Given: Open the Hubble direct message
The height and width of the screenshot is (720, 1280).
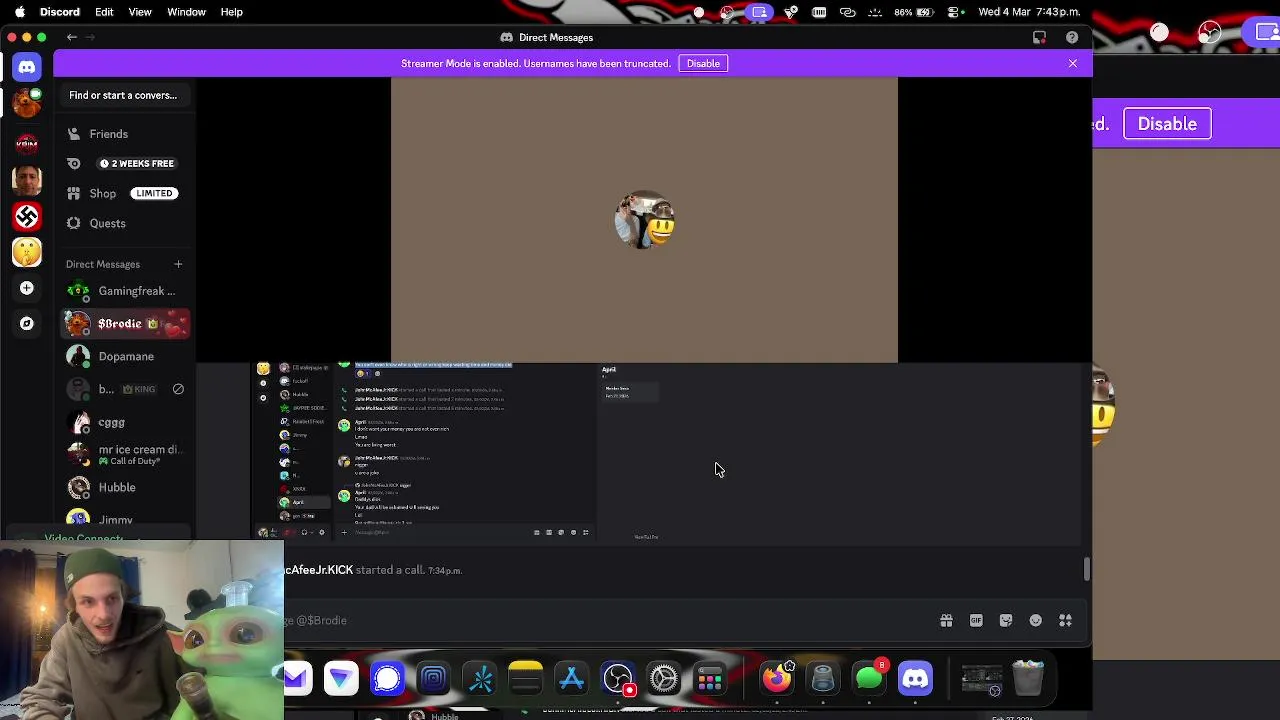Looking at the screenshot, I should pyautogui.click(x=125, y=487).
